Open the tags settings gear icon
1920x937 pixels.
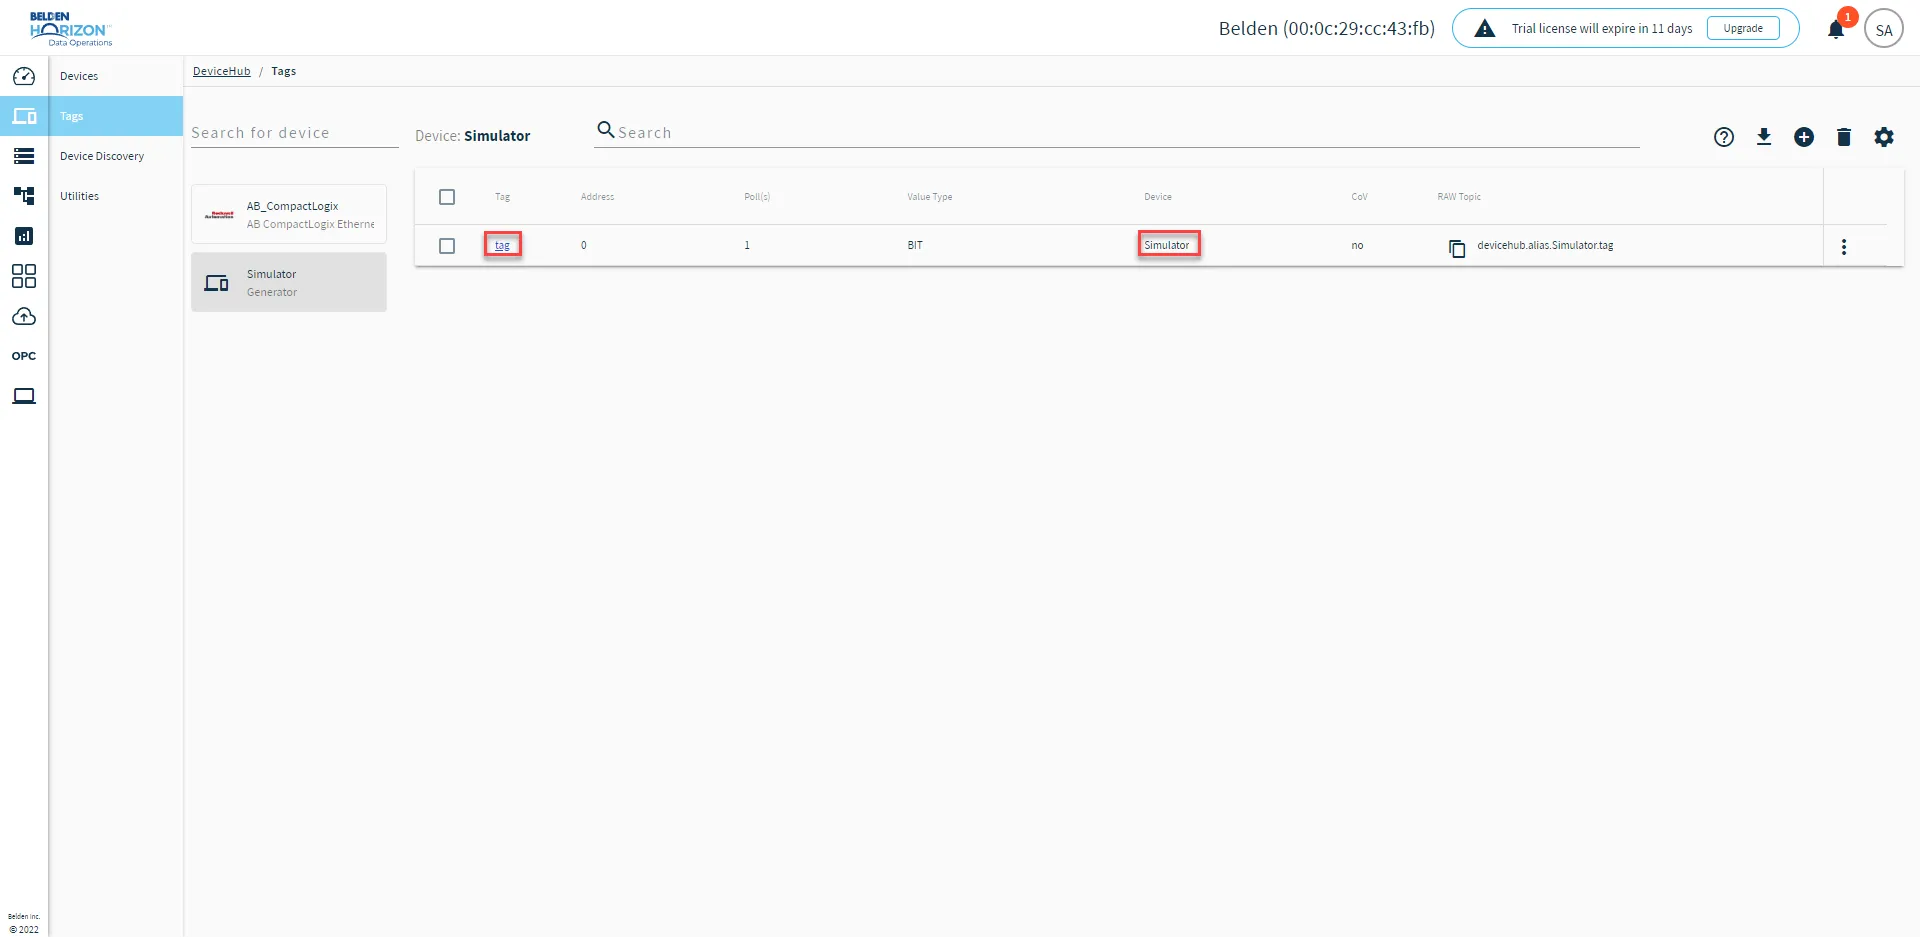click(1884, 137)
